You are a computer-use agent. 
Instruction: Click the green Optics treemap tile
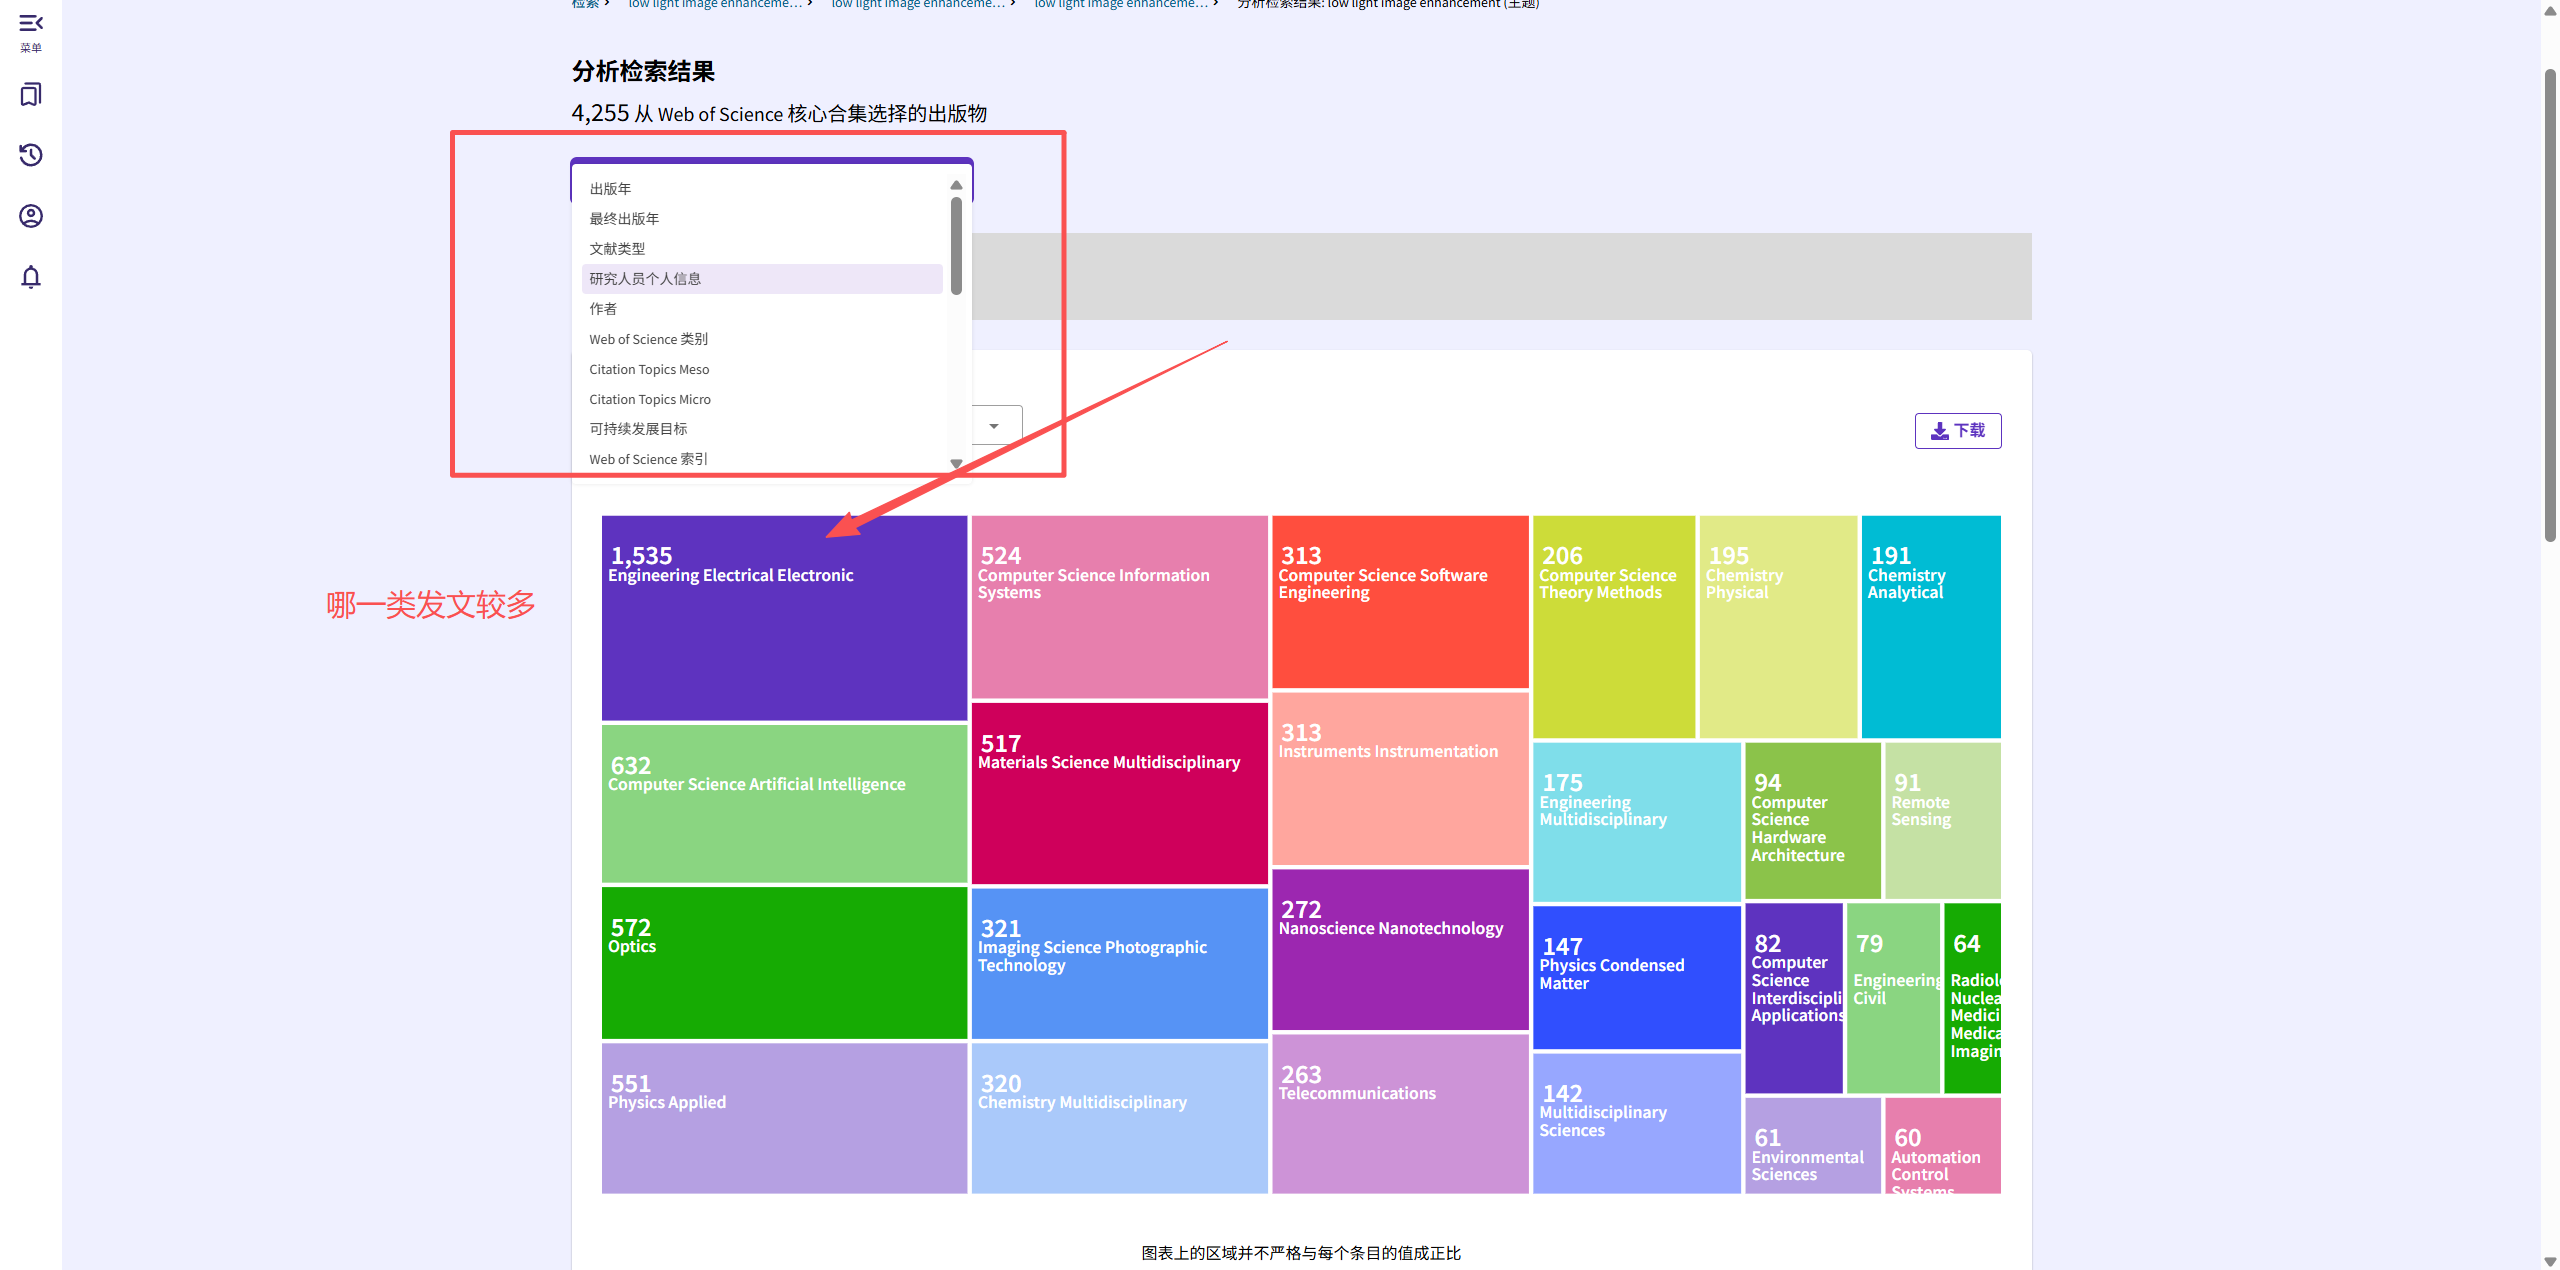click(784, 963)
